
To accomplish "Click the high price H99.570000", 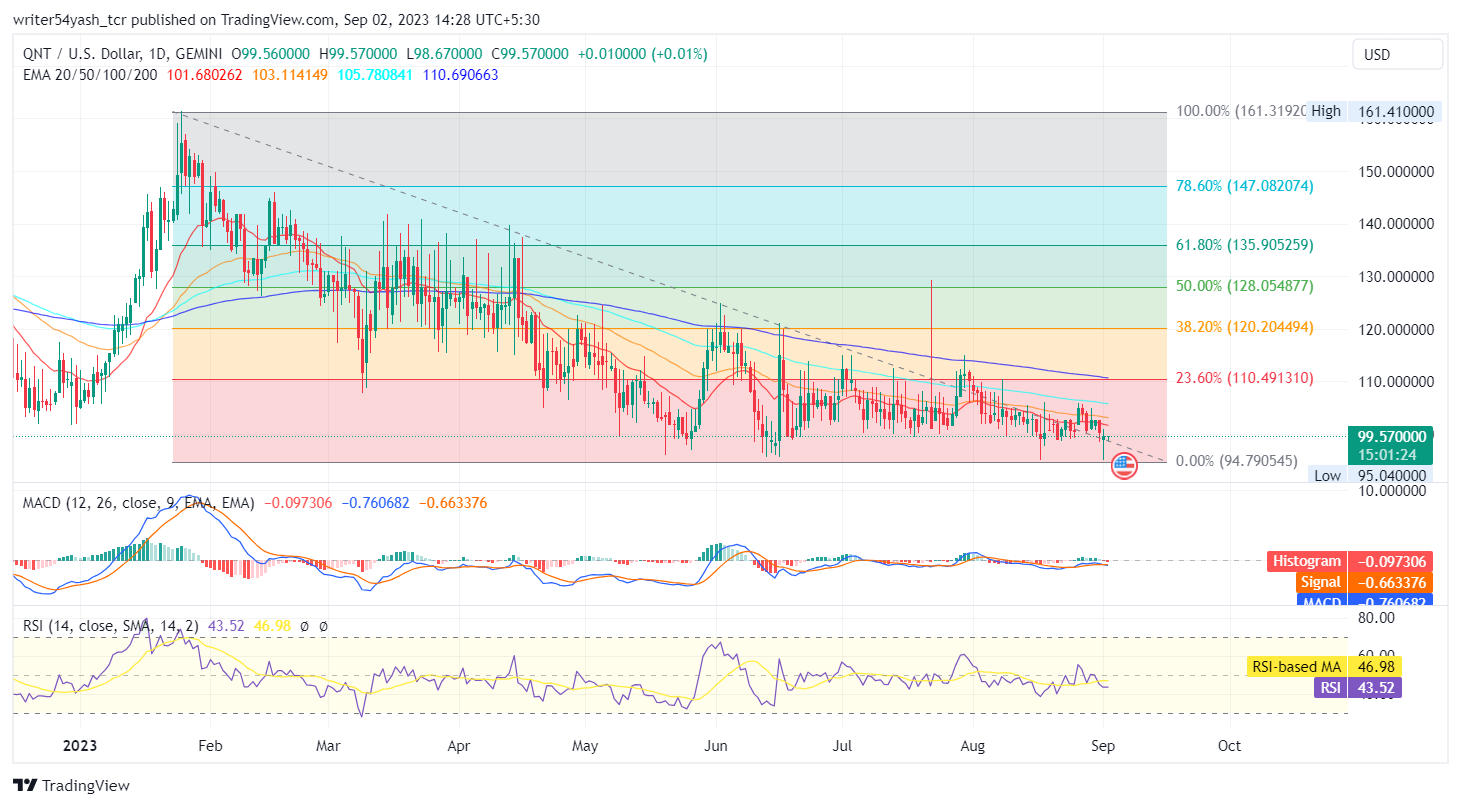I will (x=358, y=54).
